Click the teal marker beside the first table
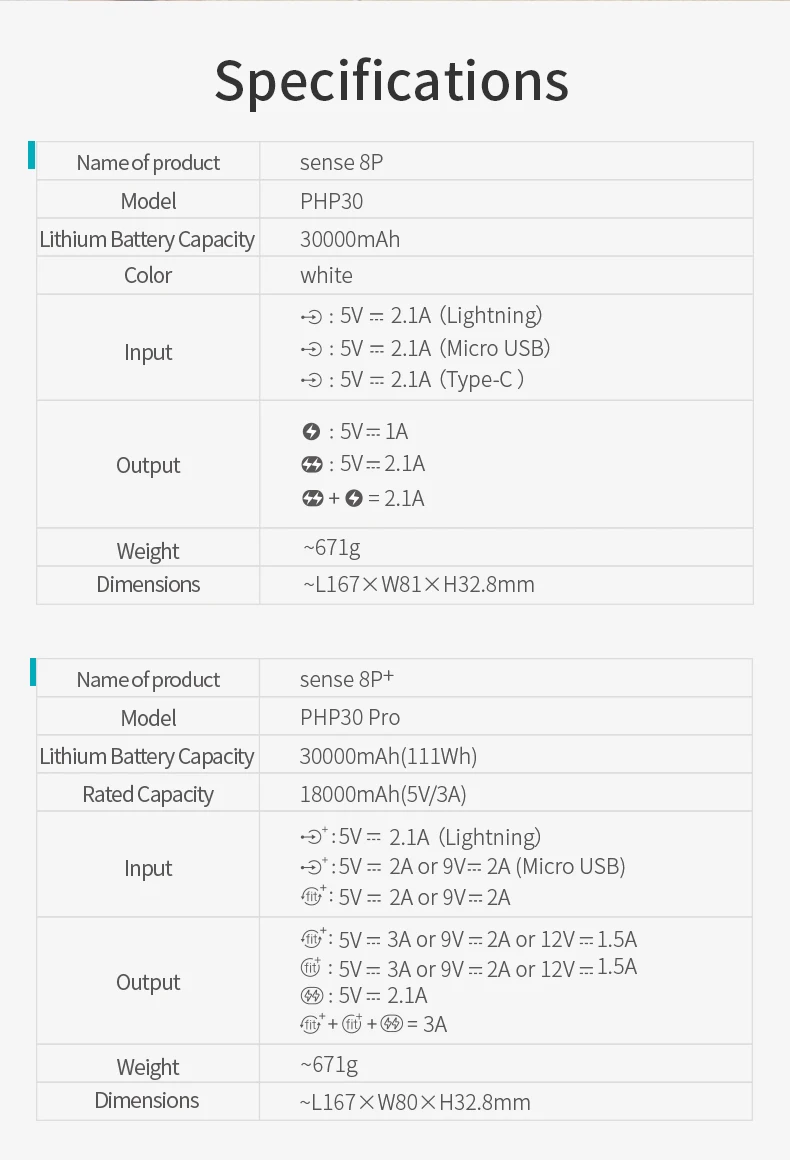The height and width of the screenshot is (1160, 790). pyautogui.click(x=32, y=155)
